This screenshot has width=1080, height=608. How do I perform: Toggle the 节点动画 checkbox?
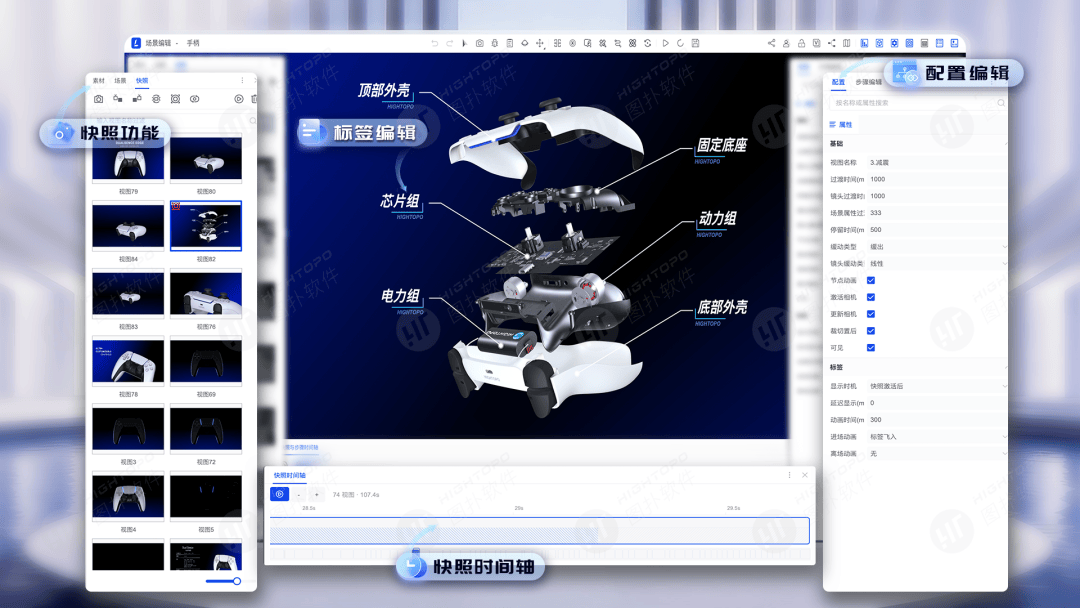point(871,280)
